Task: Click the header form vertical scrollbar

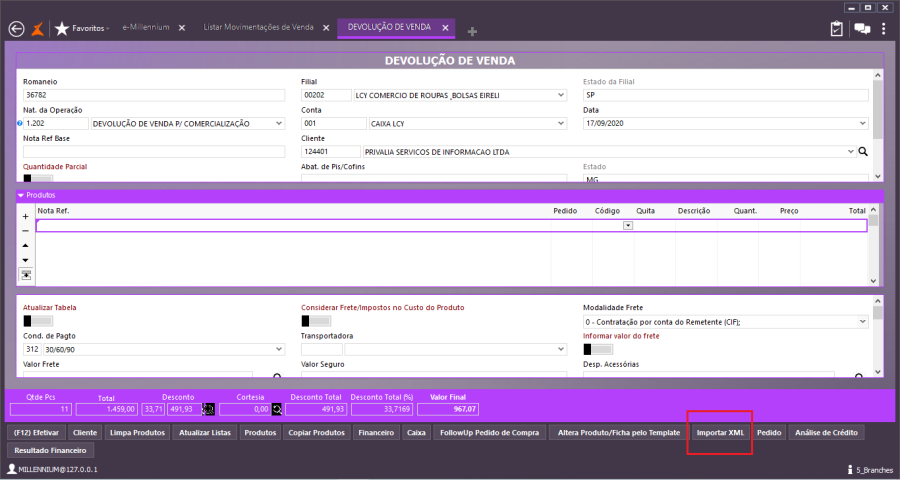Action: [878, 126]
